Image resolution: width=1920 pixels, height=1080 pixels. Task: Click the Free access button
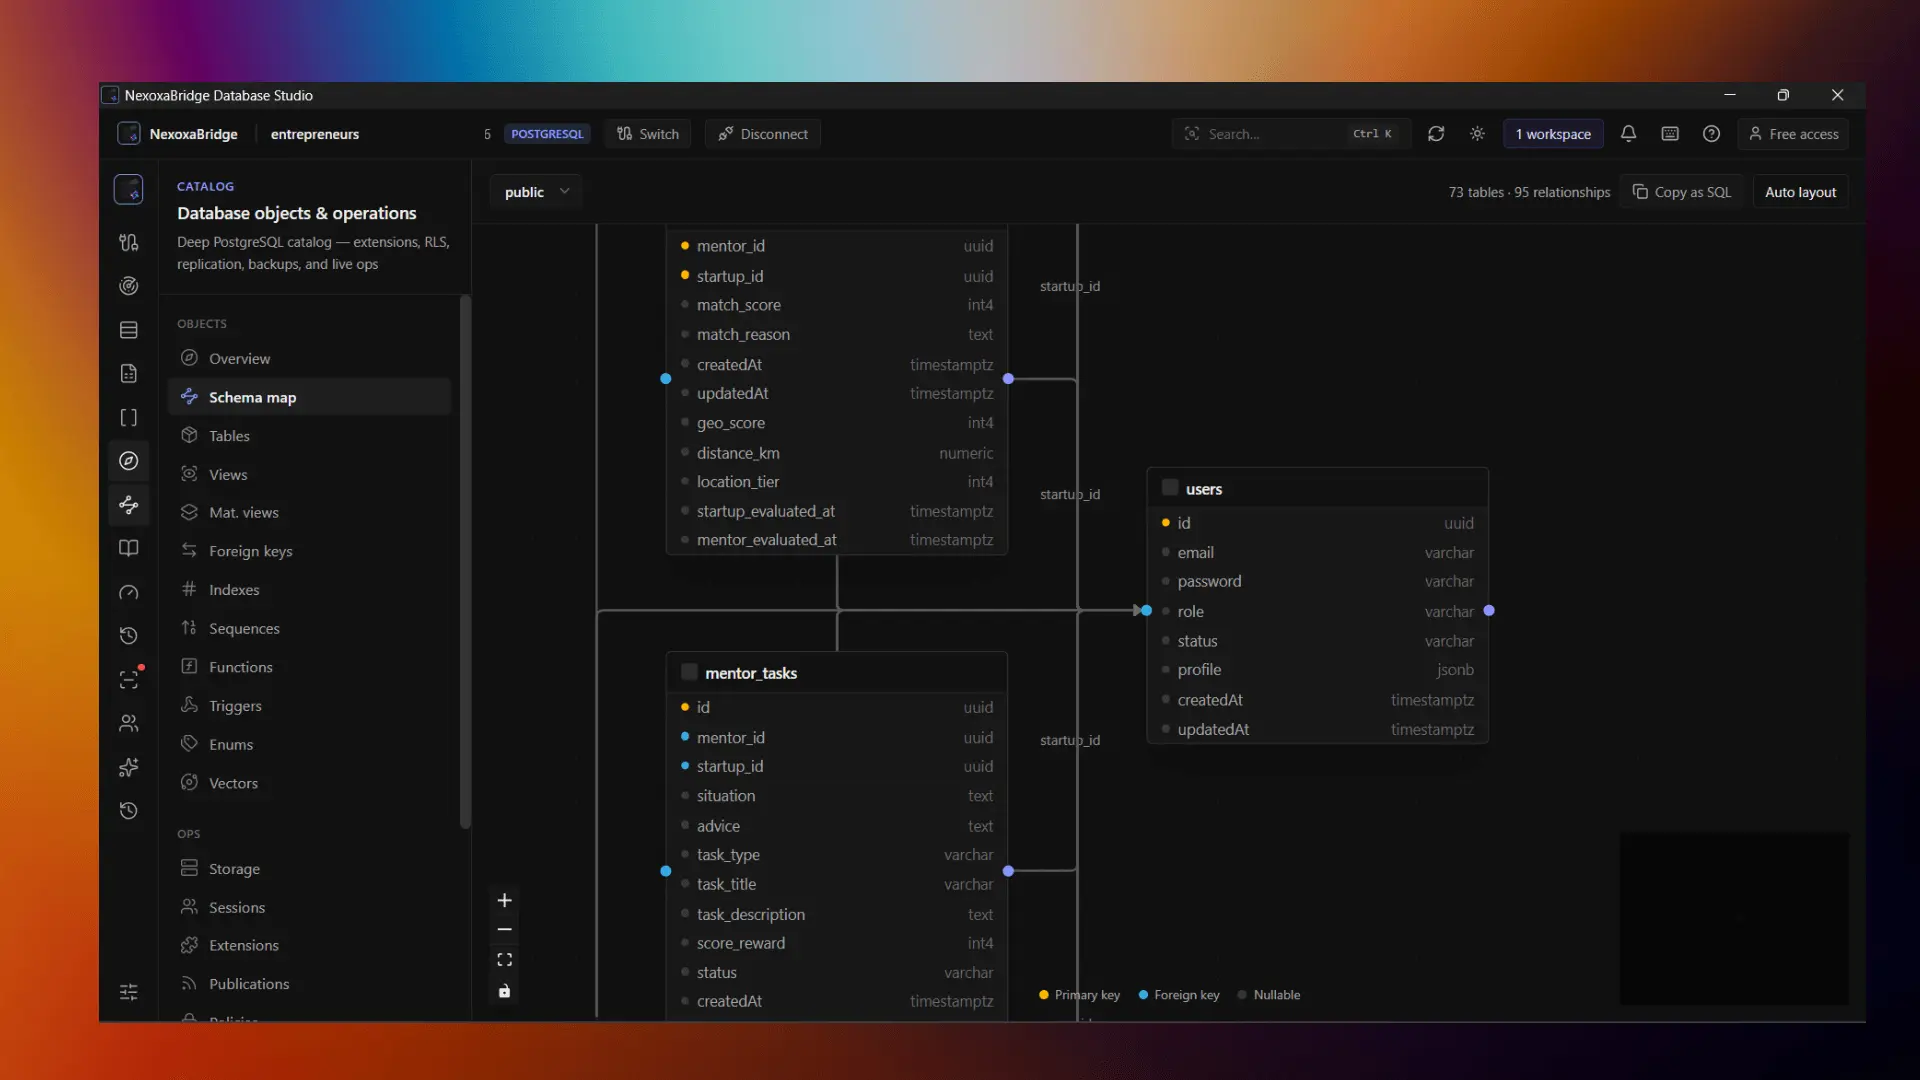[1793, 134]
